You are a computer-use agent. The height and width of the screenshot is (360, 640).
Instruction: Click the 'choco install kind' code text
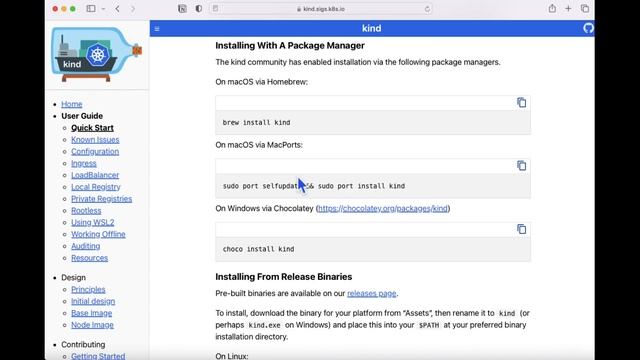(258, 249)
